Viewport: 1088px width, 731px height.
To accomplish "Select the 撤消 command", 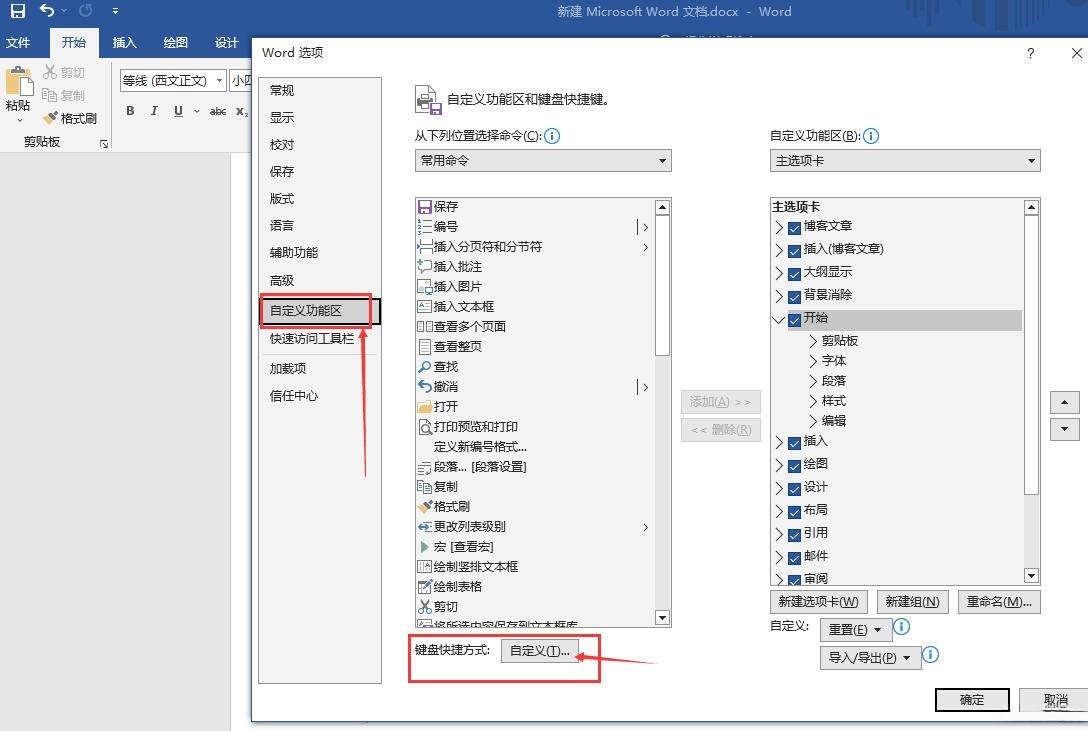I will (448, 386).
